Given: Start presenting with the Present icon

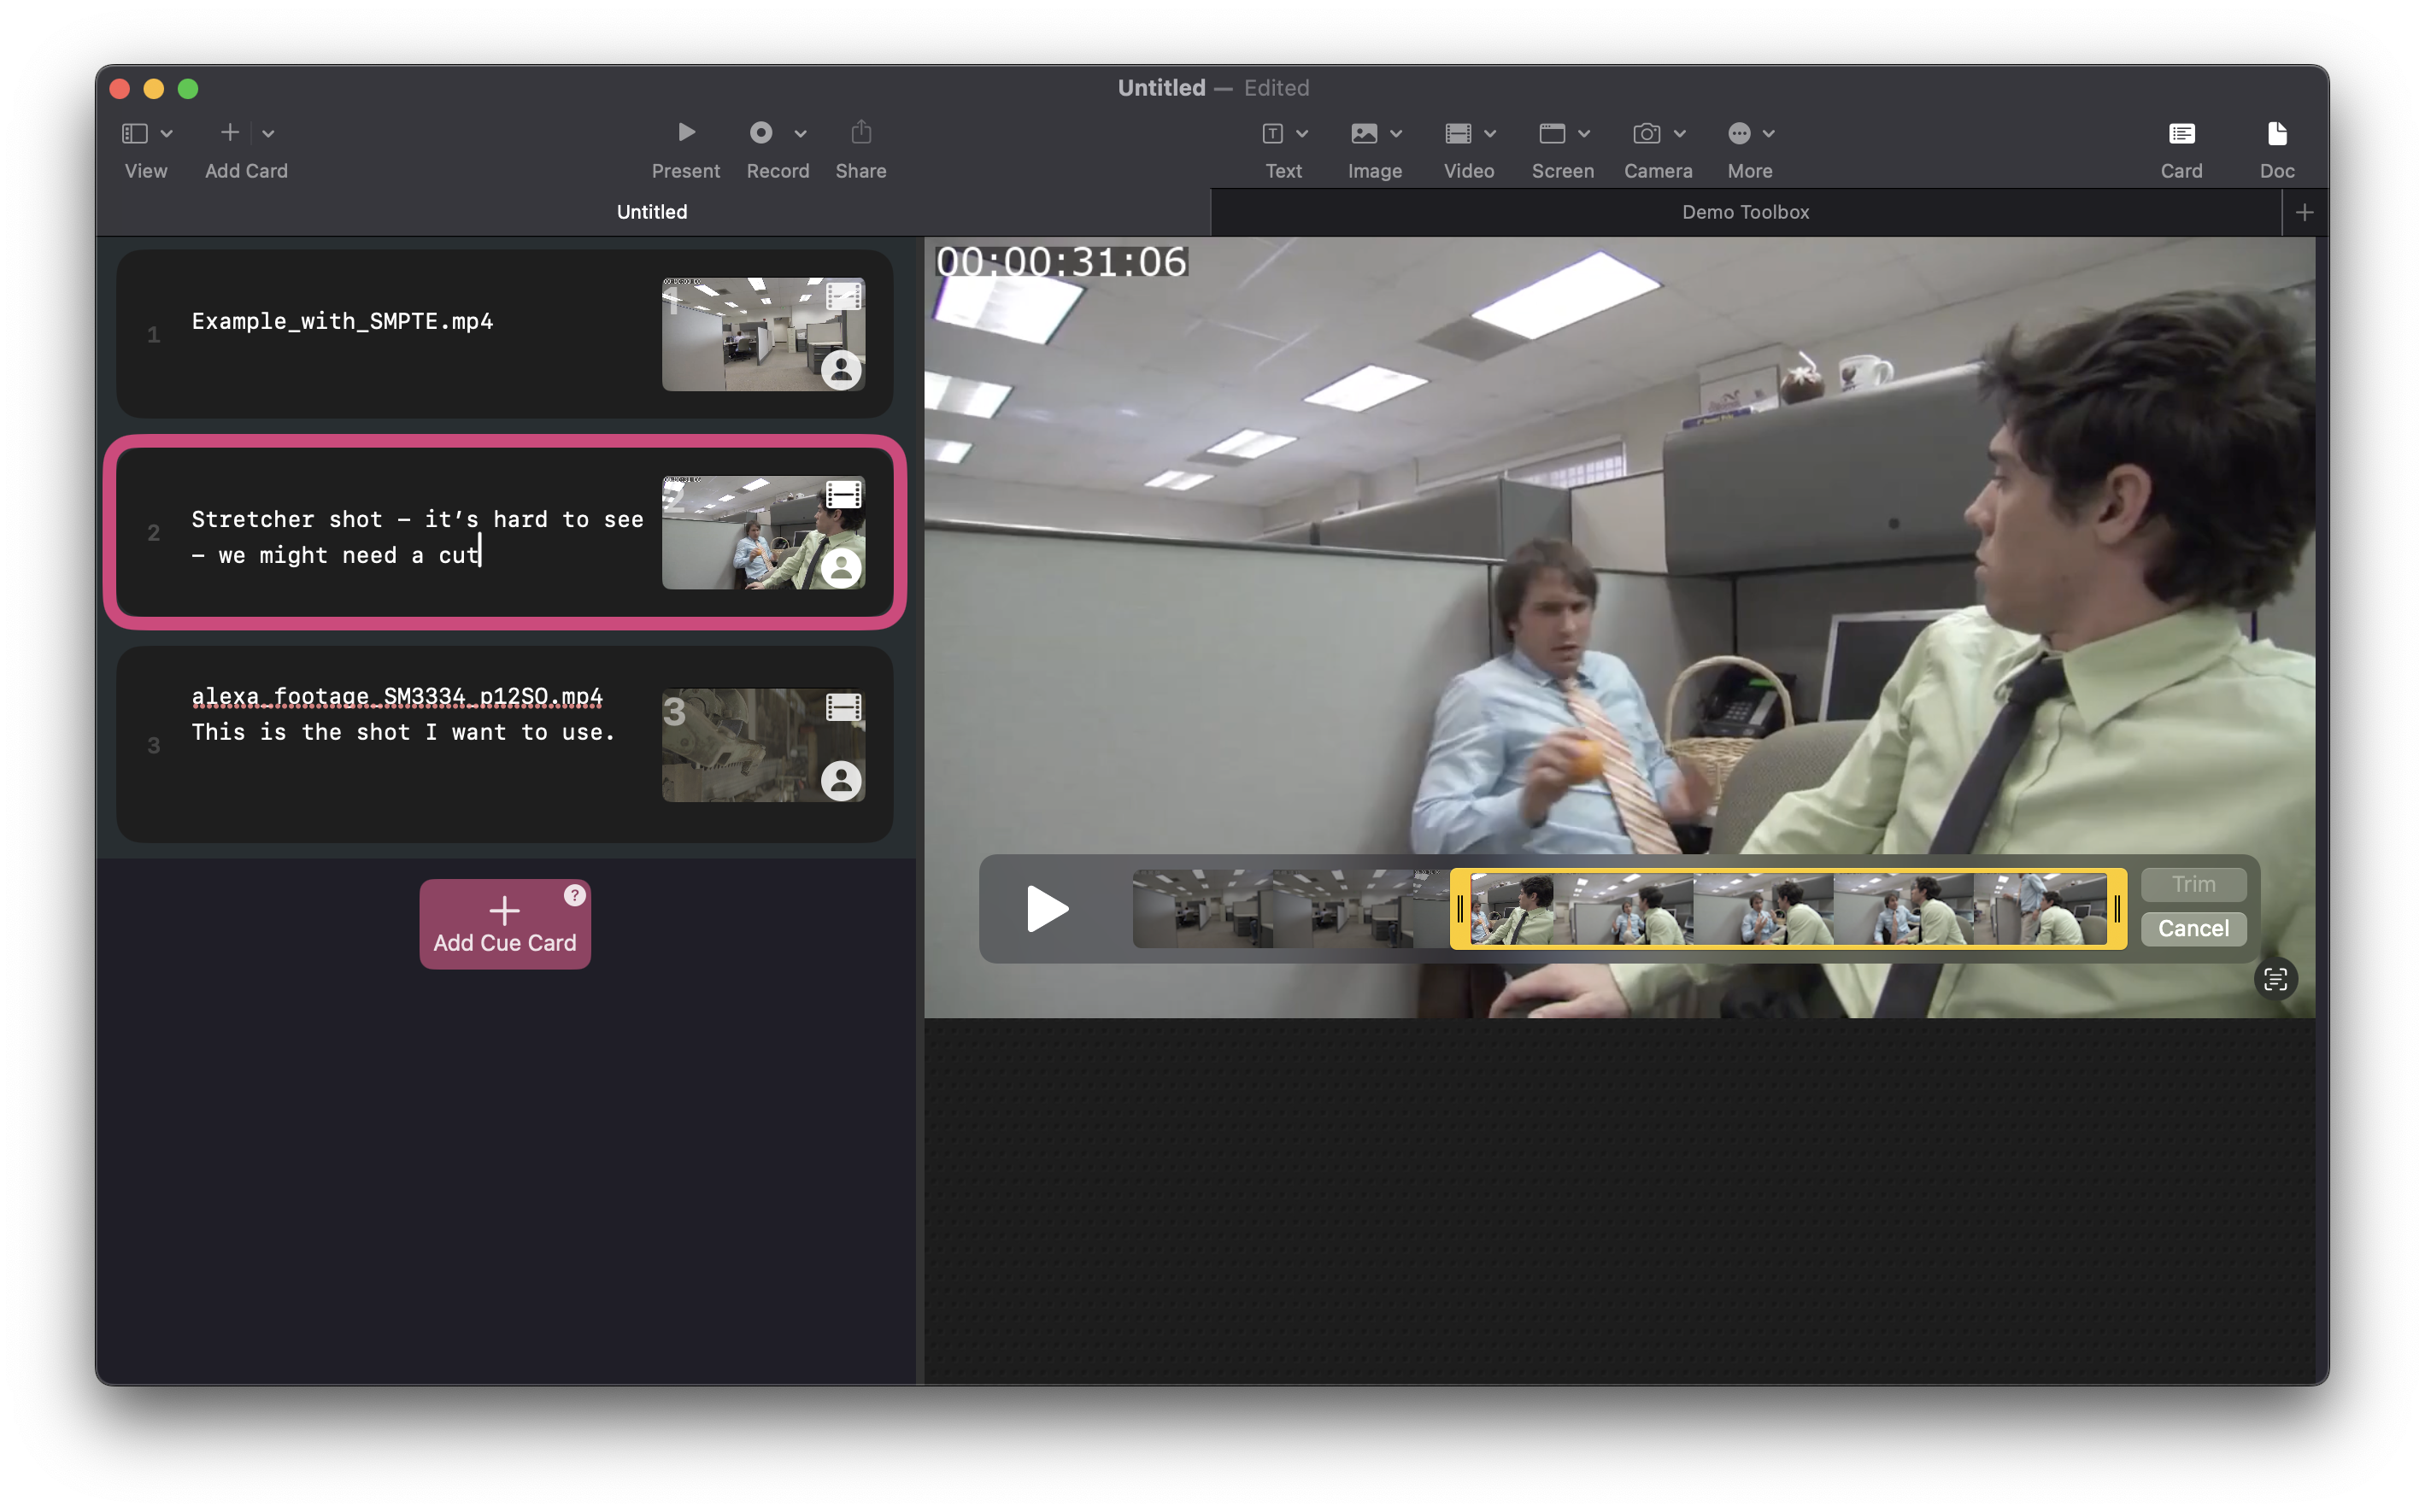Looking at the screenshot, I should coord(686,132).
